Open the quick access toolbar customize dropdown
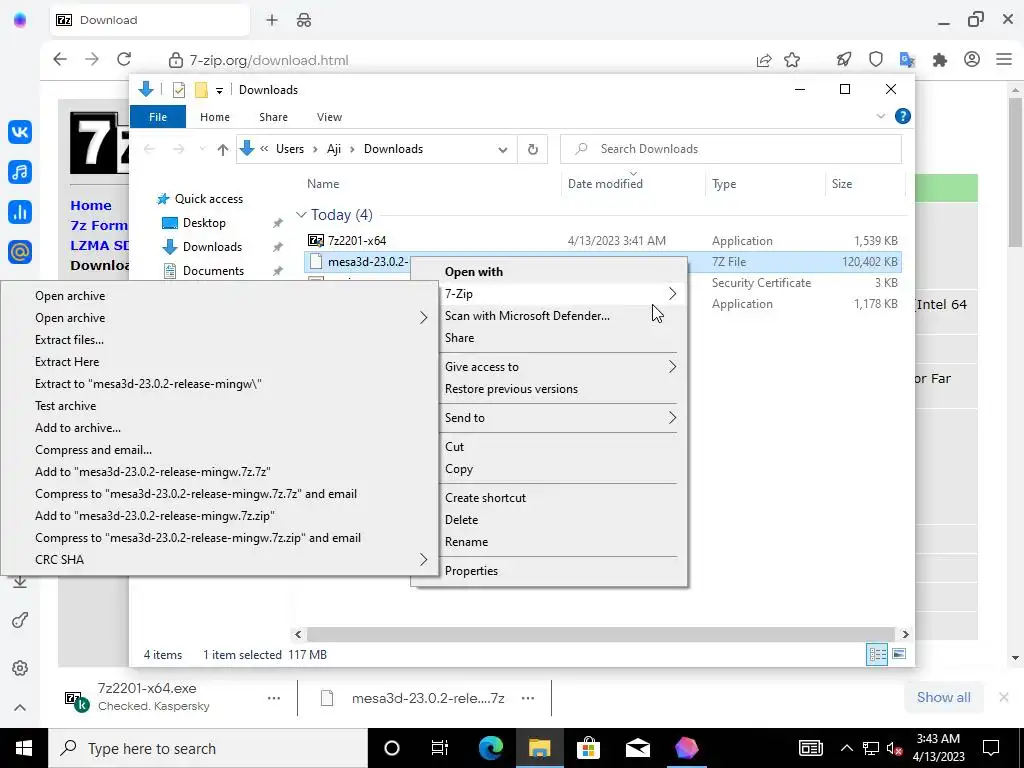The width and height of the screenshot is (1024, 768). [x=219, y=90]
